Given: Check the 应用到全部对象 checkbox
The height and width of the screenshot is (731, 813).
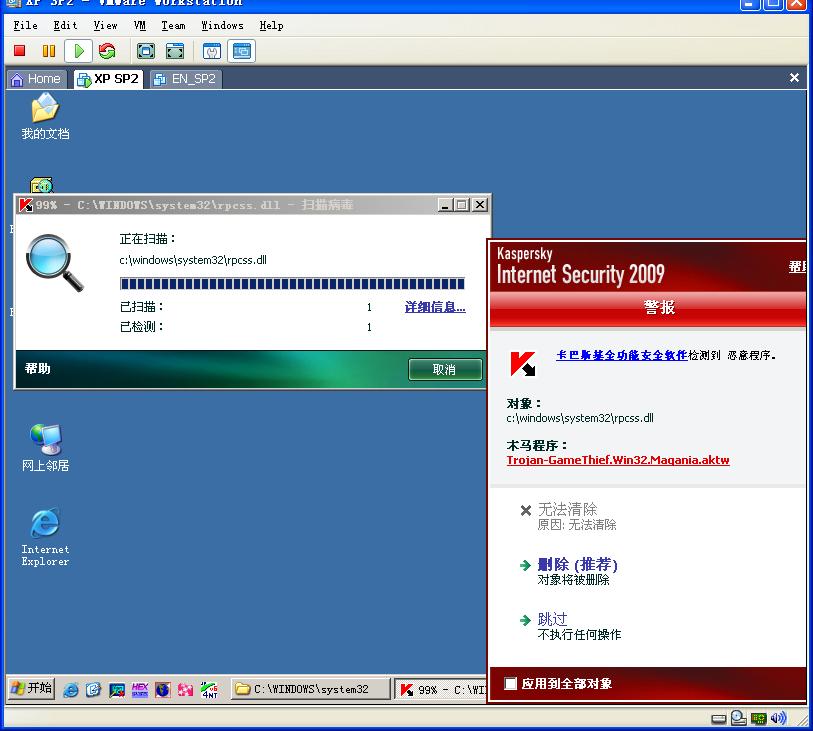Looking at the screenshot, I should [x=511, y=683].
